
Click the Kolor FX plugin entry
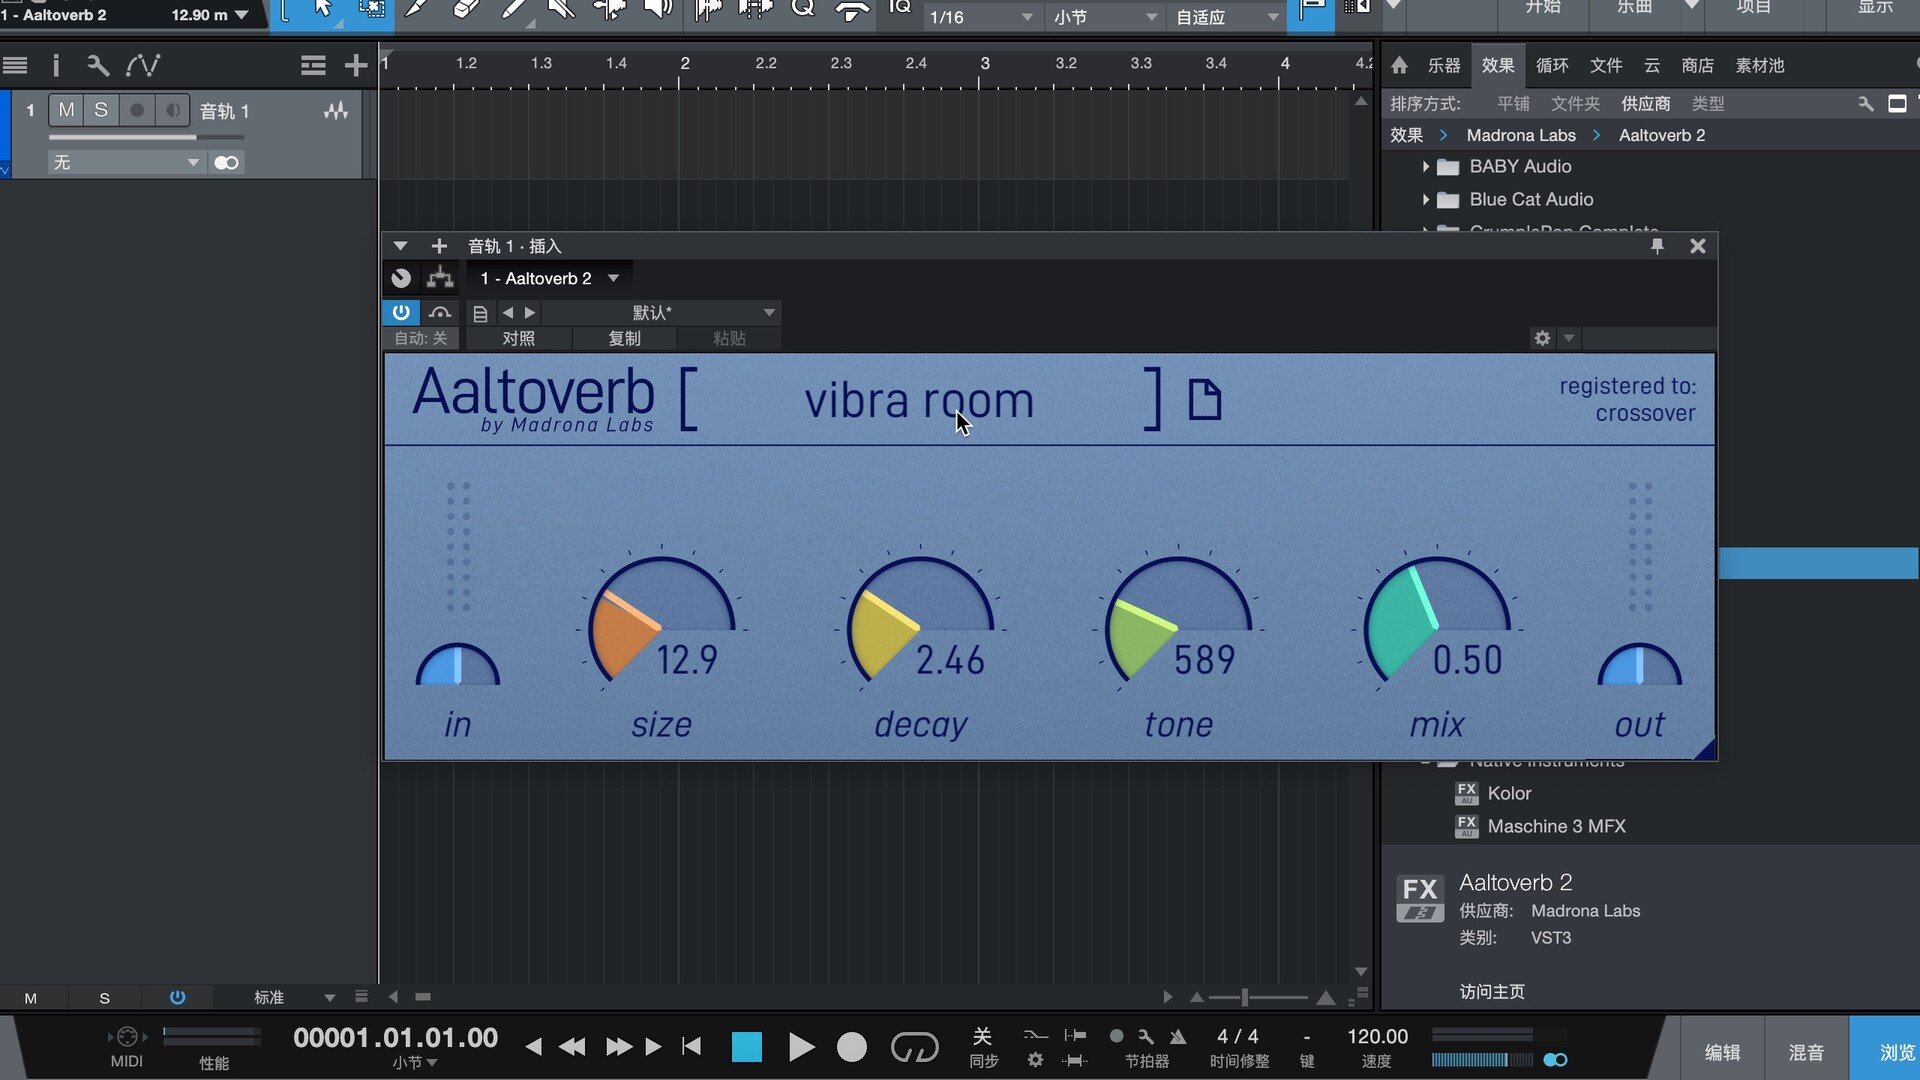pos(1509,793)
